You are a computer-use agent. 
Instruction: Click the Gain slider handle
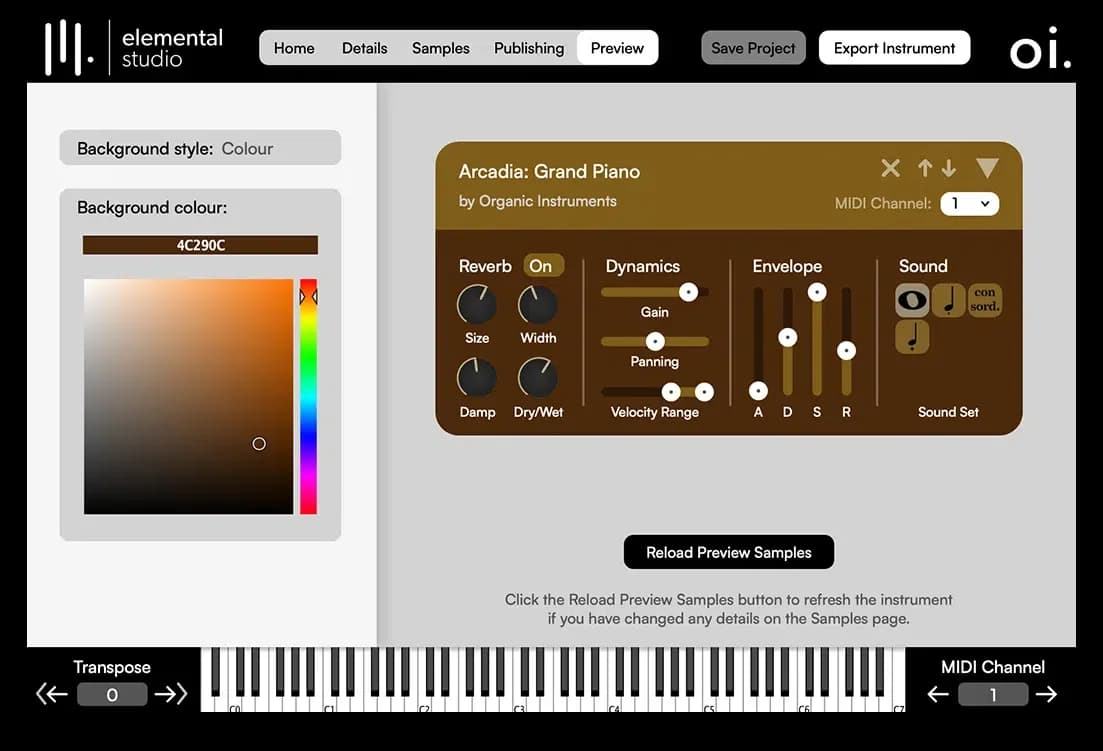coord(688,292)
